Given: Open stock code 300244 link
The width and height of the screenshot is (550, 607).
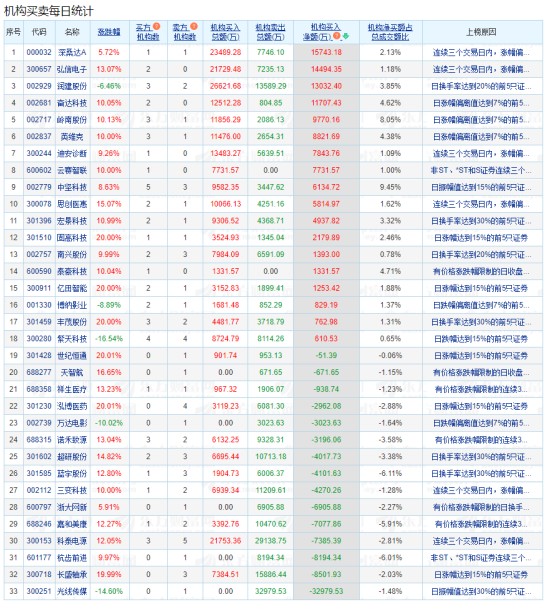Looking at the screenshot, I should tap(39, 153).
